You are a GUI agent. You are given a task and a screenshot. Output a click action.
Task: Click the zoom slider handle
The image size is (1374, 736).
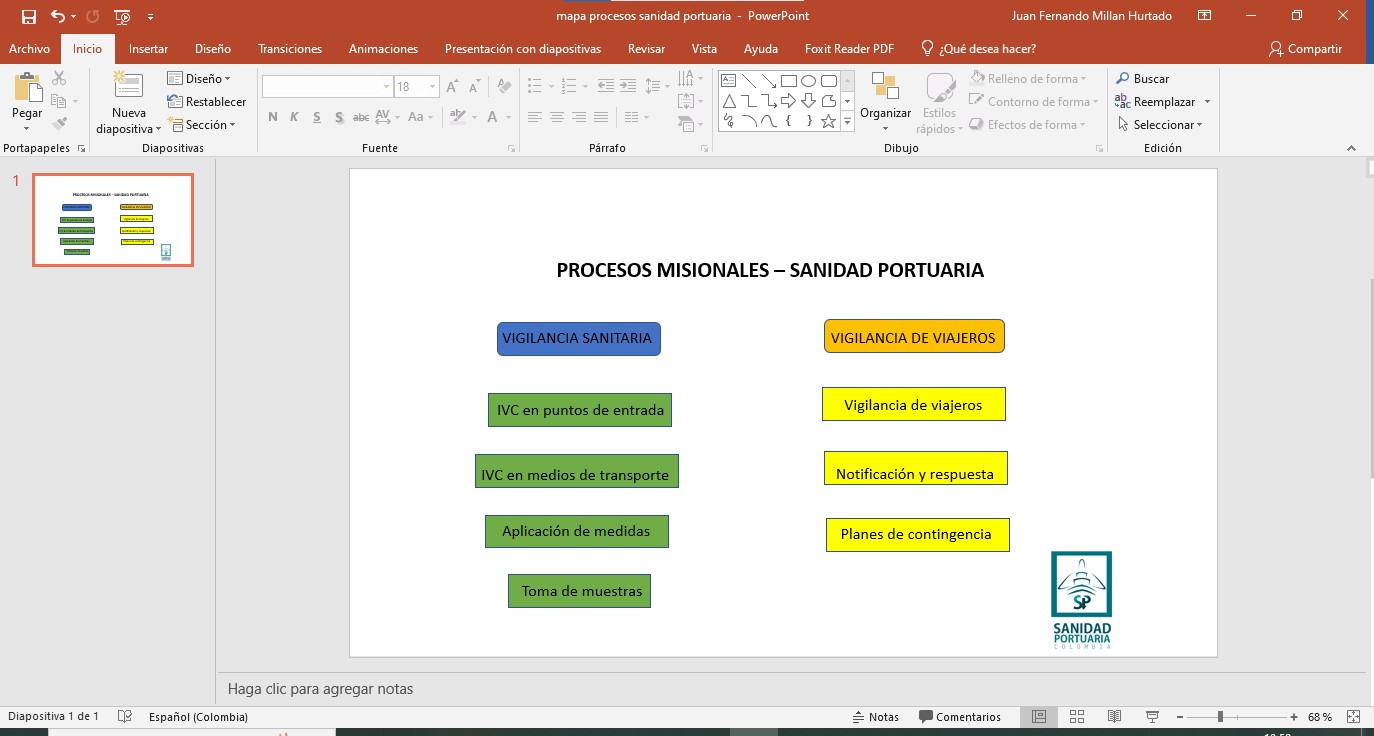click(1220, 717)
